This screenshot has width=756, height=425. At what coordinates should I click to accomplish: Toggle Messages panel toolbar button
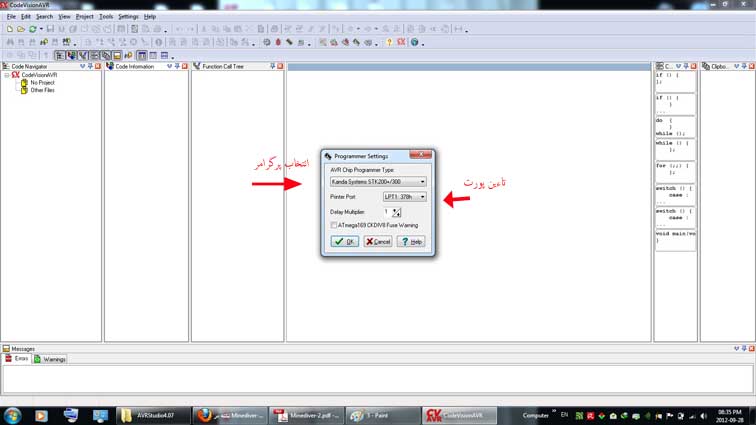(117, 55)
